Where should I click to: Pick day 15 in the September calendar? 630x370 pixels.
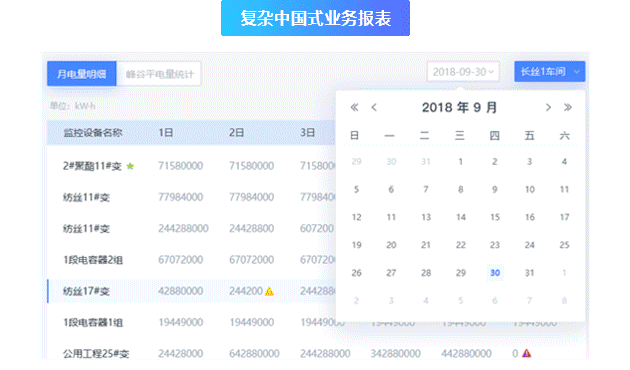[x=495, y=217]
